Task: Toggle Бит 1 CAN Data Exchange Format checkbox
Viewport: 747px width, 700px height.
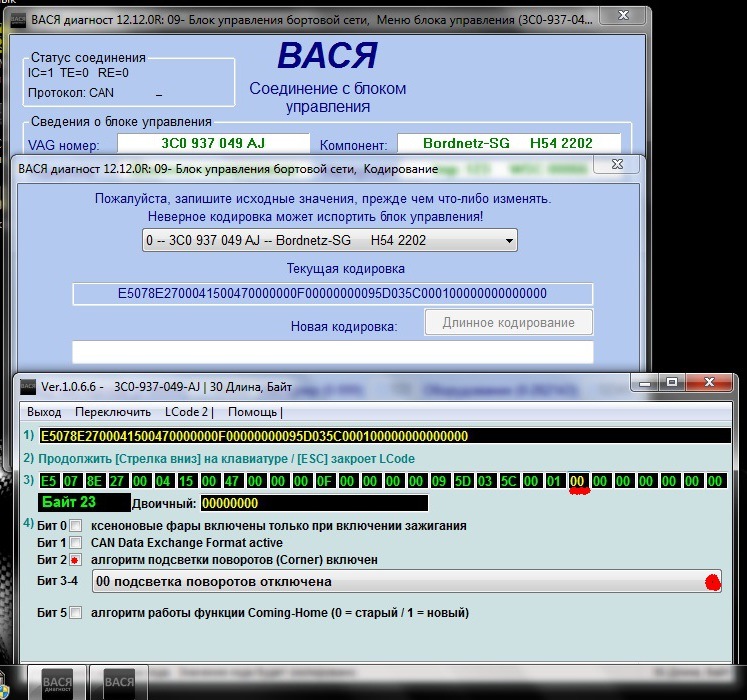Action: [x=75, y=543]
